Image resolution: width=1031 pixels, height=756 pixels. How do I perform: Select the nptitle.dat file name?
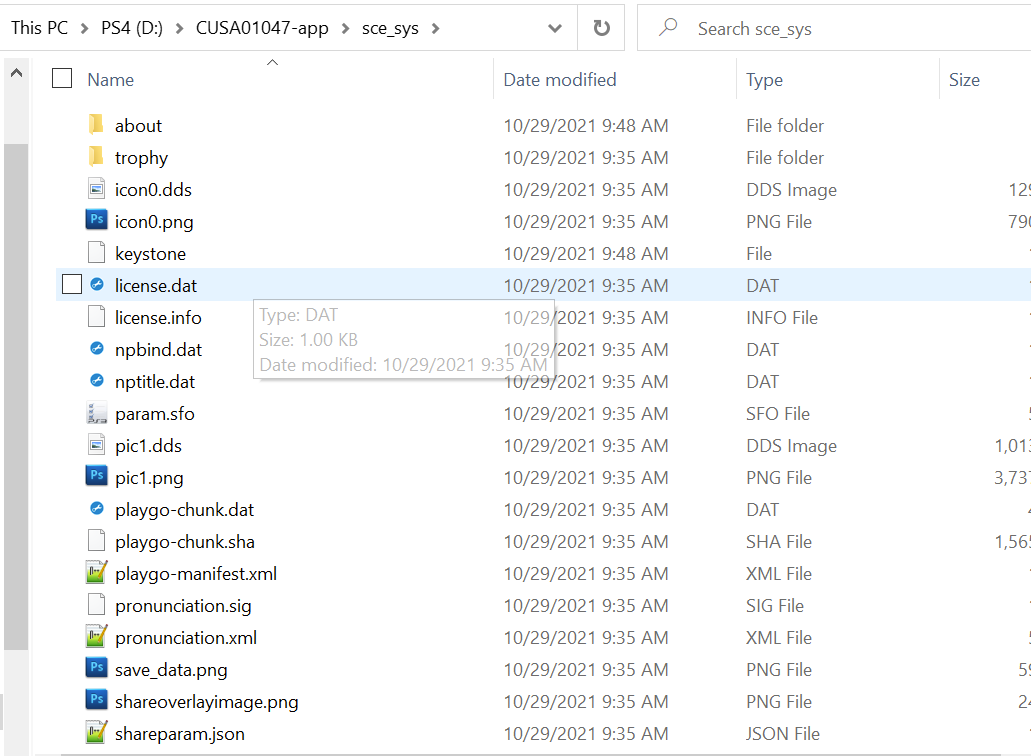click(155, 382)
